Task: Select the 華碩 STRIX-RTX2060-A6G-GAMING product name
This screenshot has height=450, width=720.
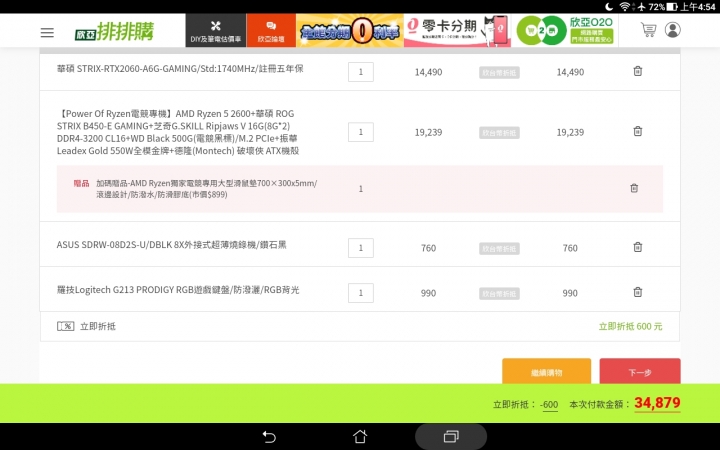Action: [x=180, y=69]
